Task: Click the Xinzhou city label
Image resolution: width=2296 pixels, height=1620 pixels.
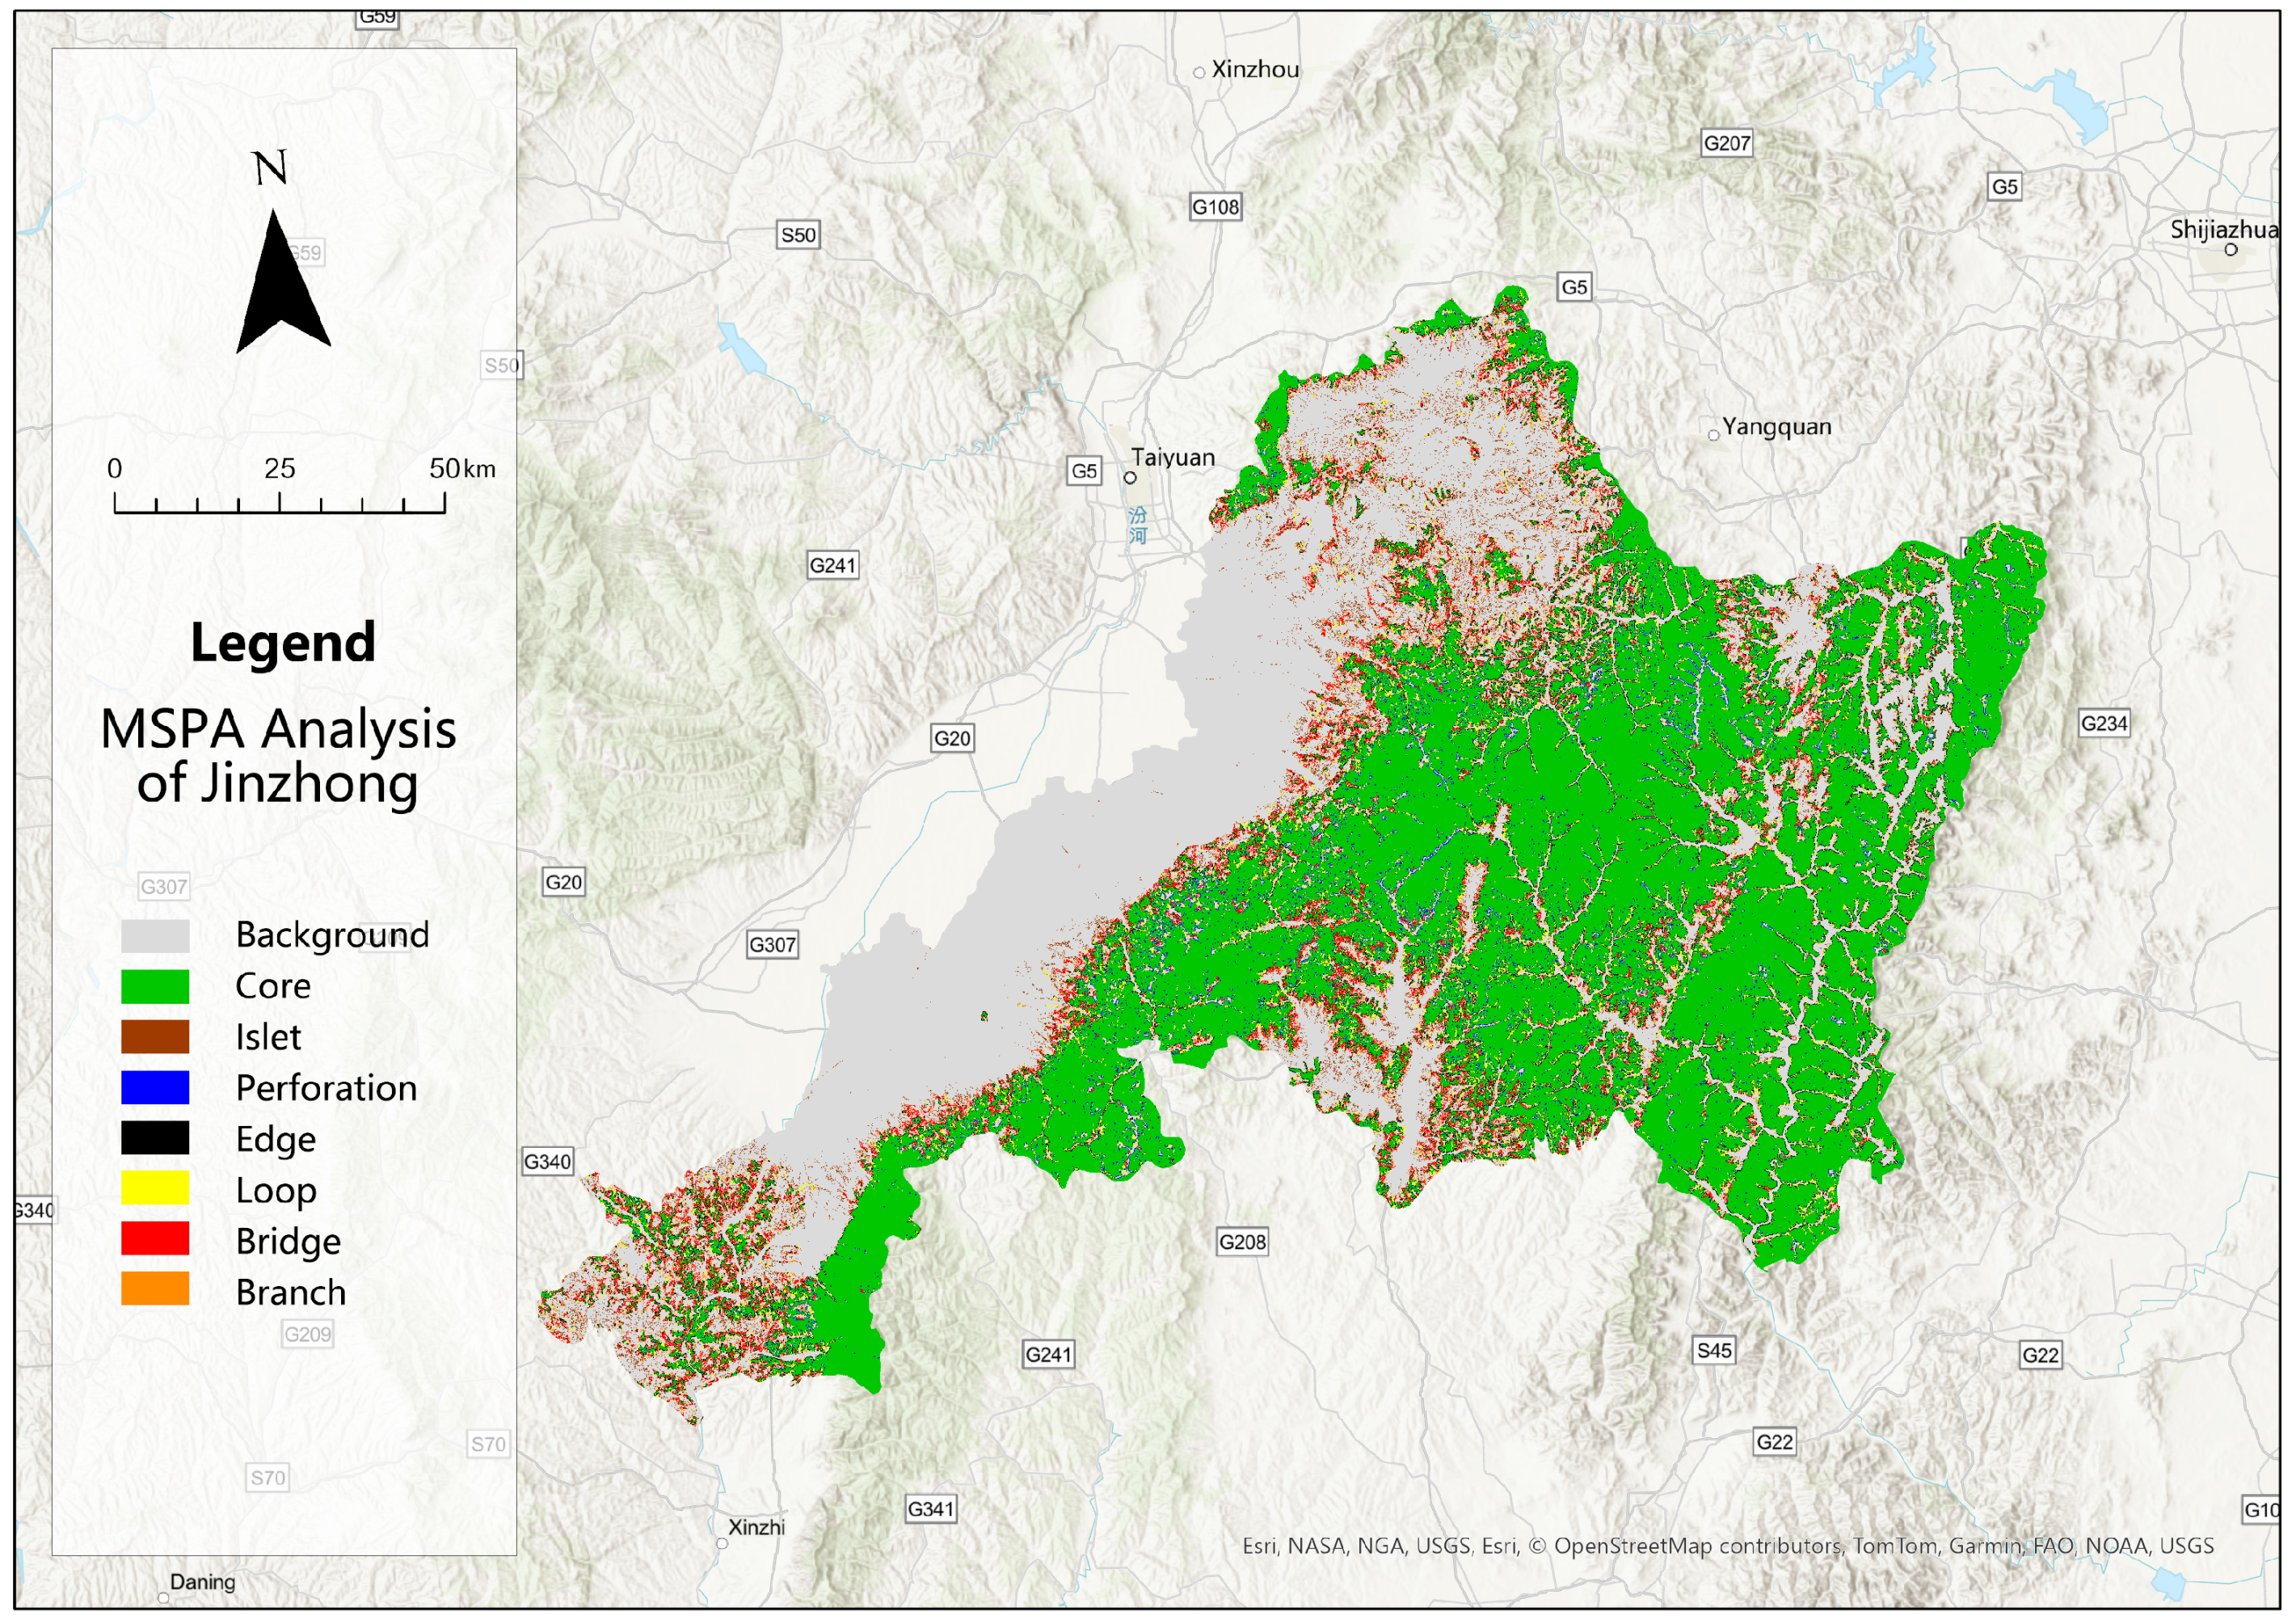Action: pos(1255,70)
